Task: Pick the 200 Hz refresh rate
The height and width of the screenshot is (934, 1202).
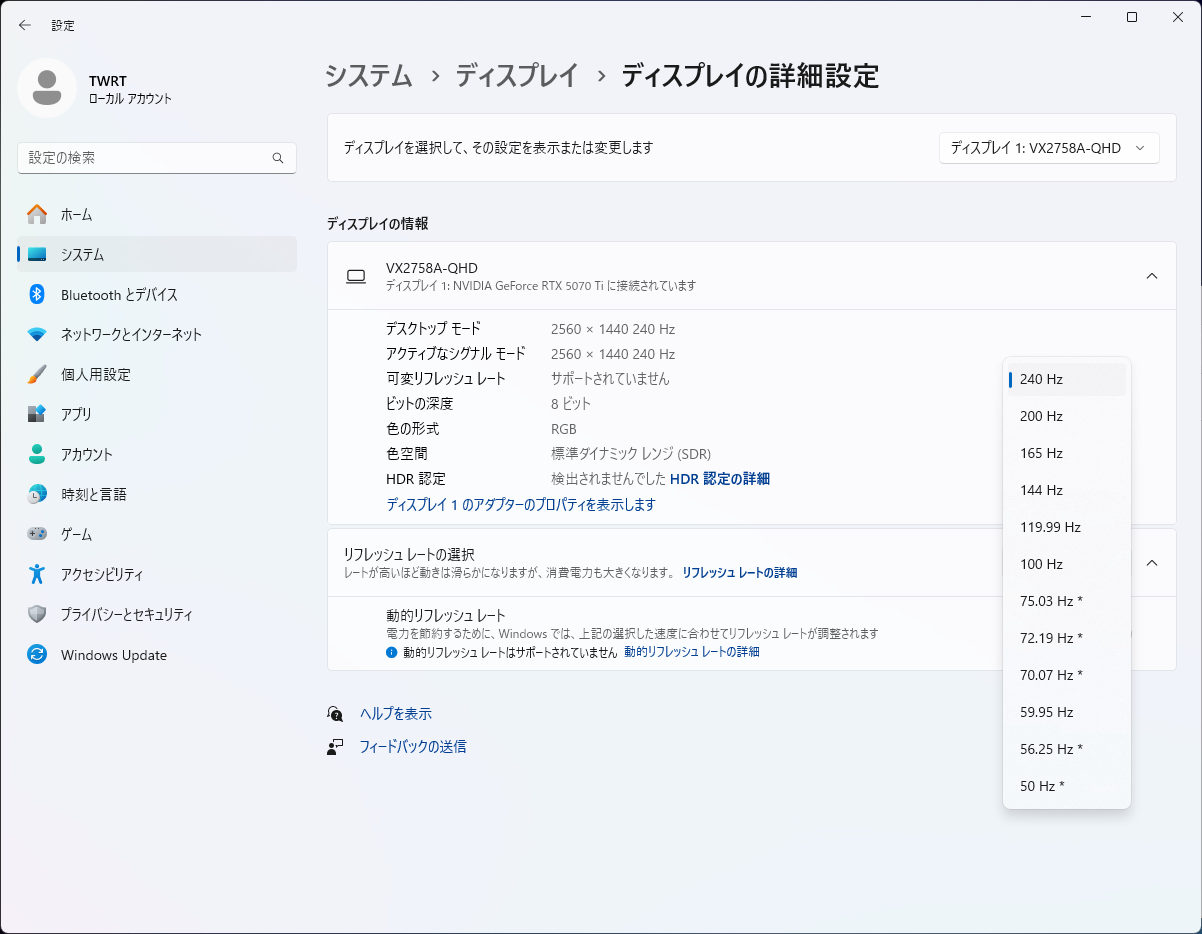Action: pyautogui.click(x=1041, y=416)
